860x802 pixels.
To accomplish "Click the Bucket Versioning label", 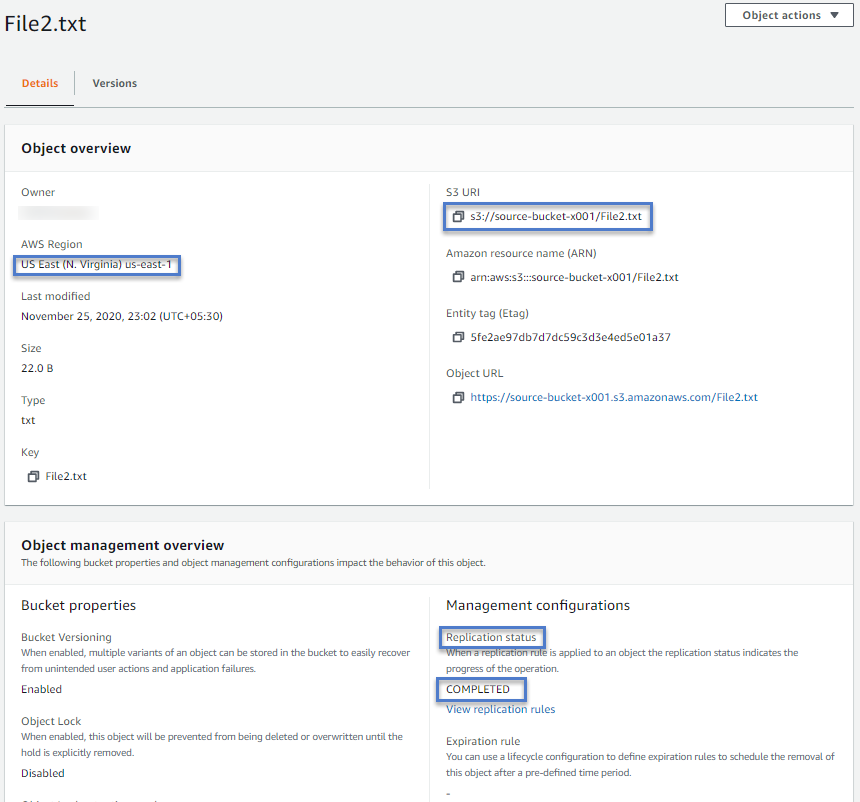I will tap(66, 637).
